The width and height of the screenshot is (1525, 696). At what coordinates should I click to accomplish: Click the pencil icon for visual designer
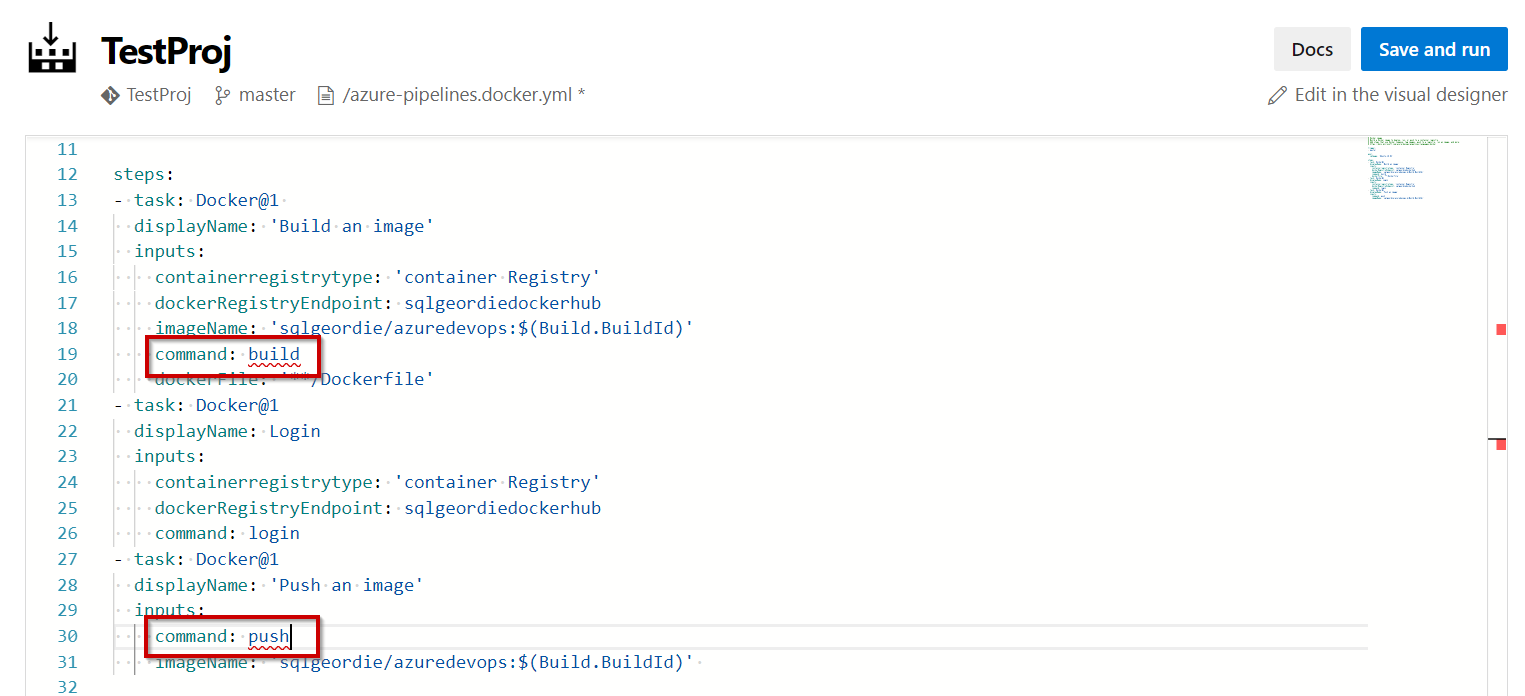1277,95
